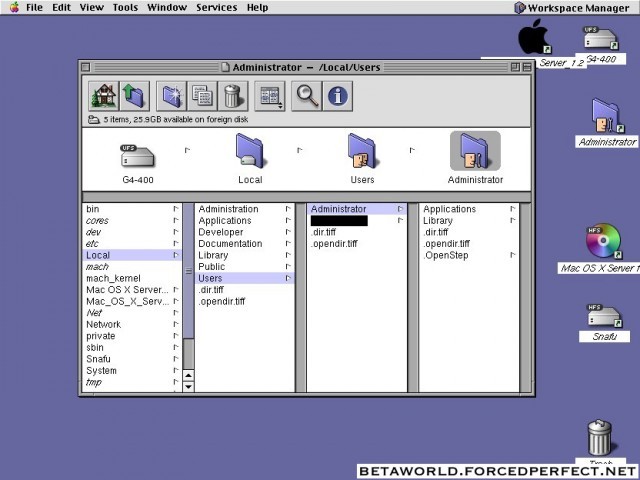Screen dimensions: 640x480
Task: Open the Find magnifying glass tool
Action: (306, 96)
